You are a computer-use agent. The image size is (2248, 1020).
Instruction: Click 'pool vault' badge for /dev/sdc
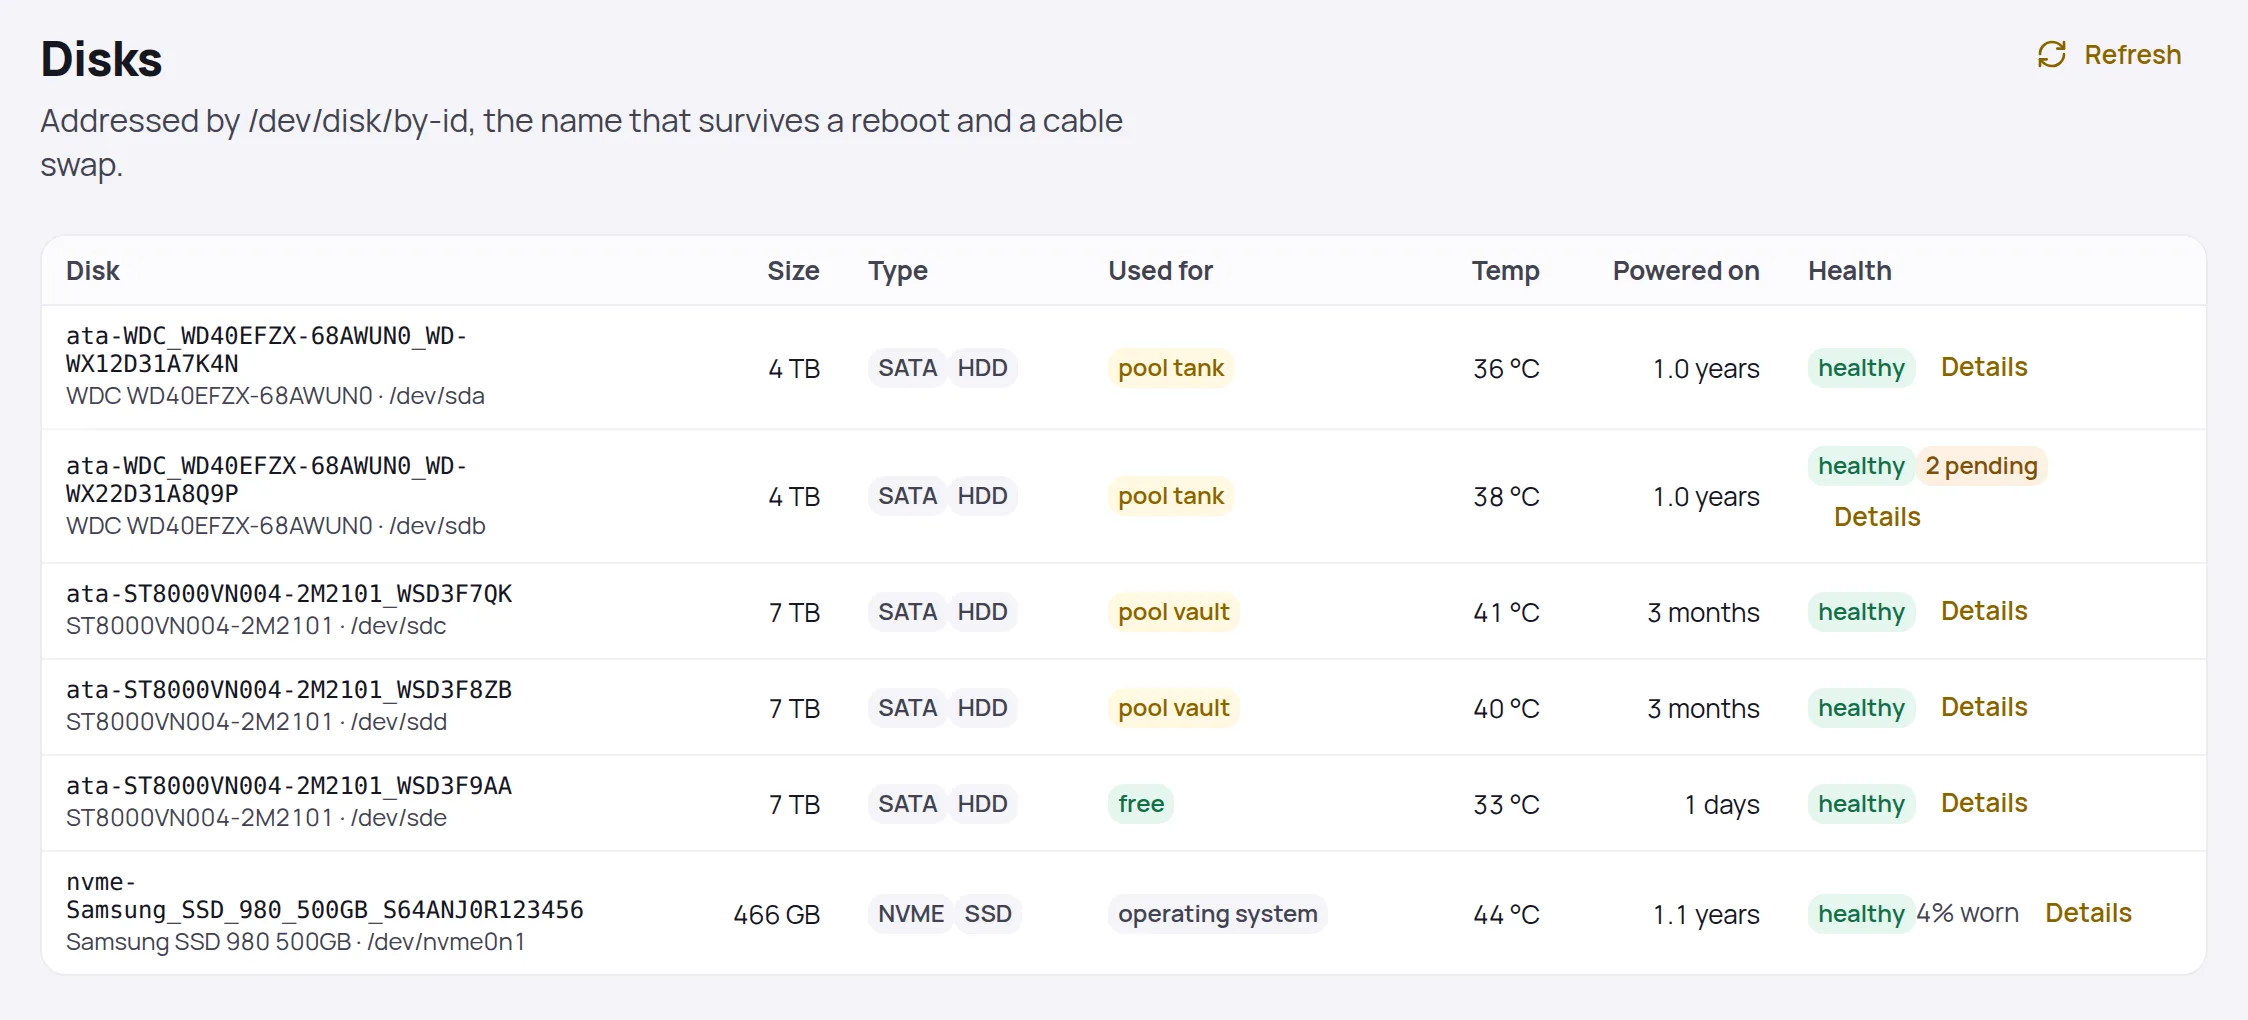pyautogui.click(x=1174, y=612)
